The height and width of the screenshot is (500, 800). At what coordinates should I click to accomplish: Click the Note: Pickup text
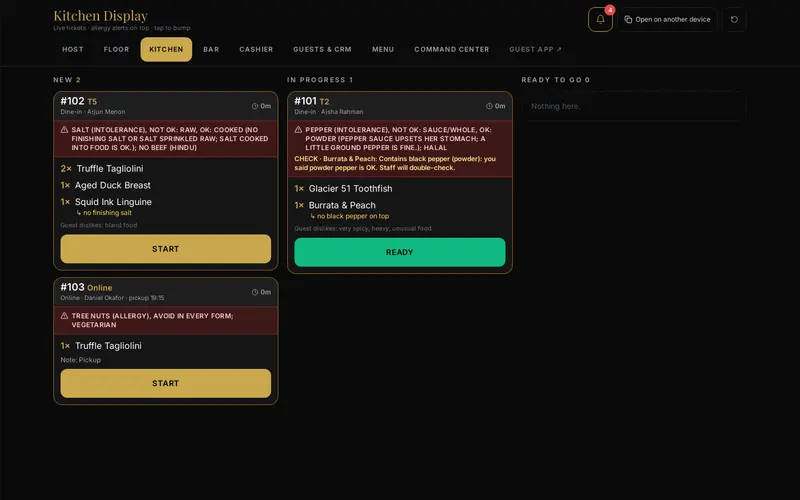pyautogui.click(x=81, y=360)
